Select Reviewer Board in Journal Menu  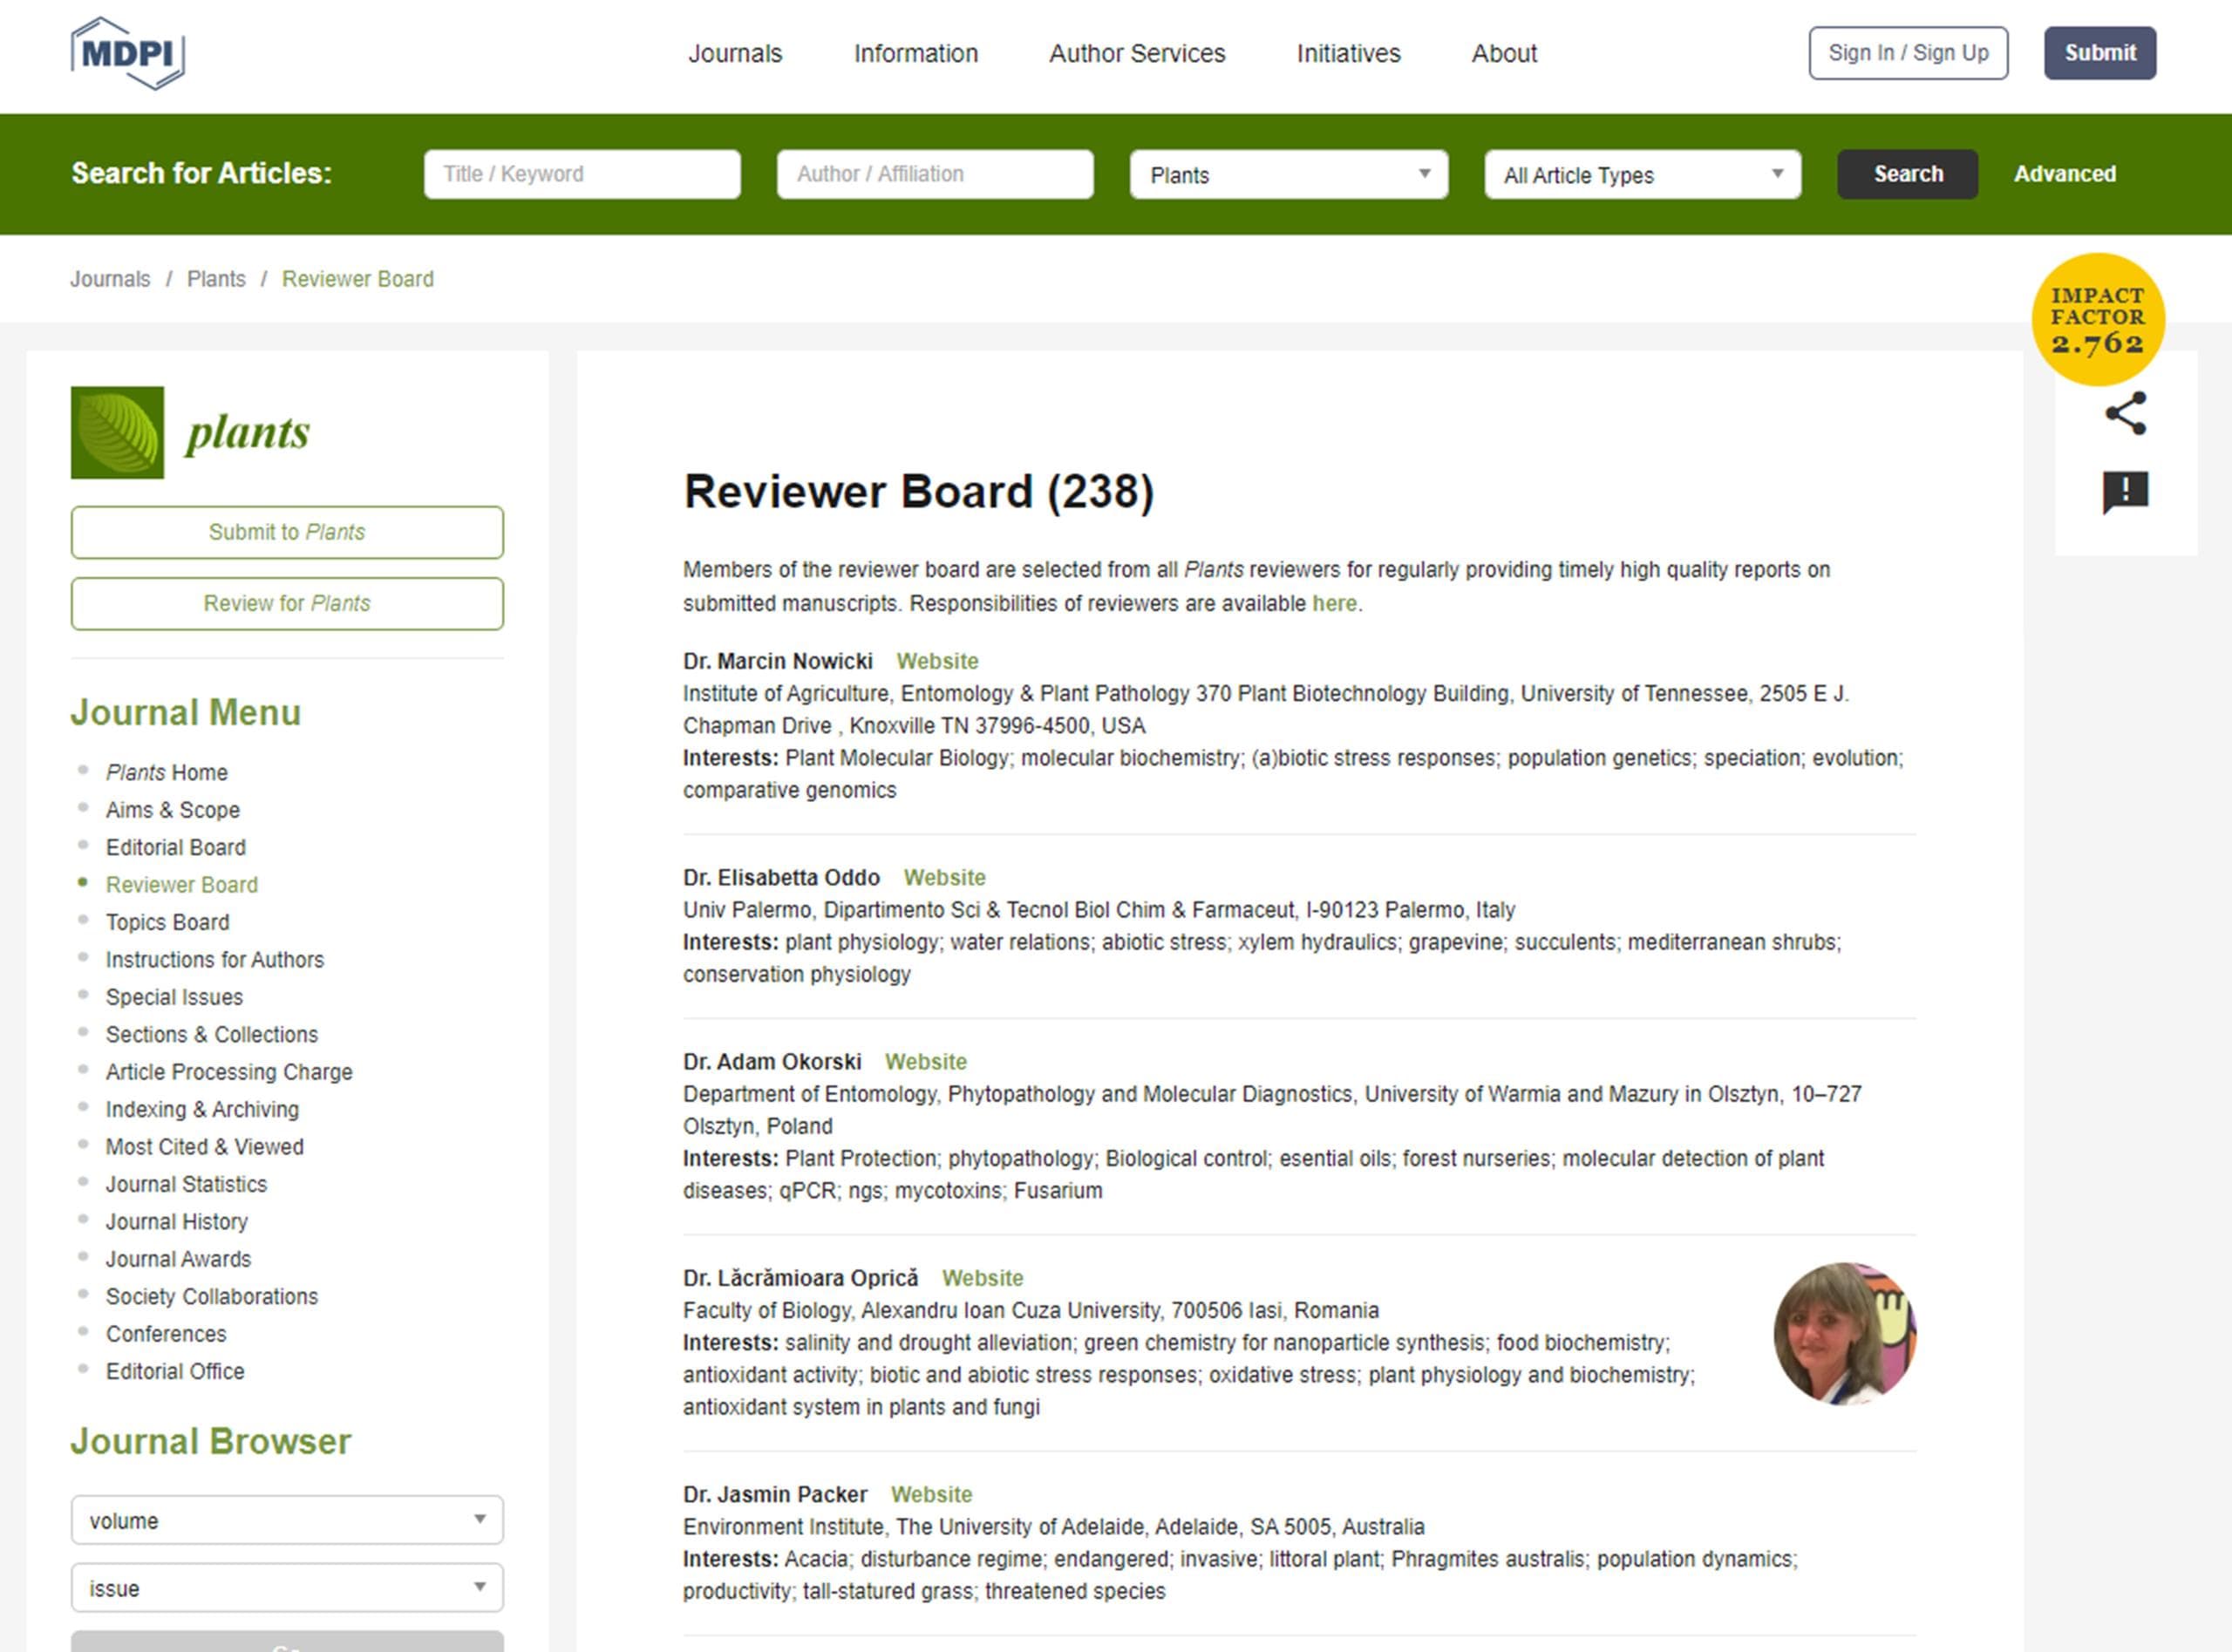click(x=182, y=885)
